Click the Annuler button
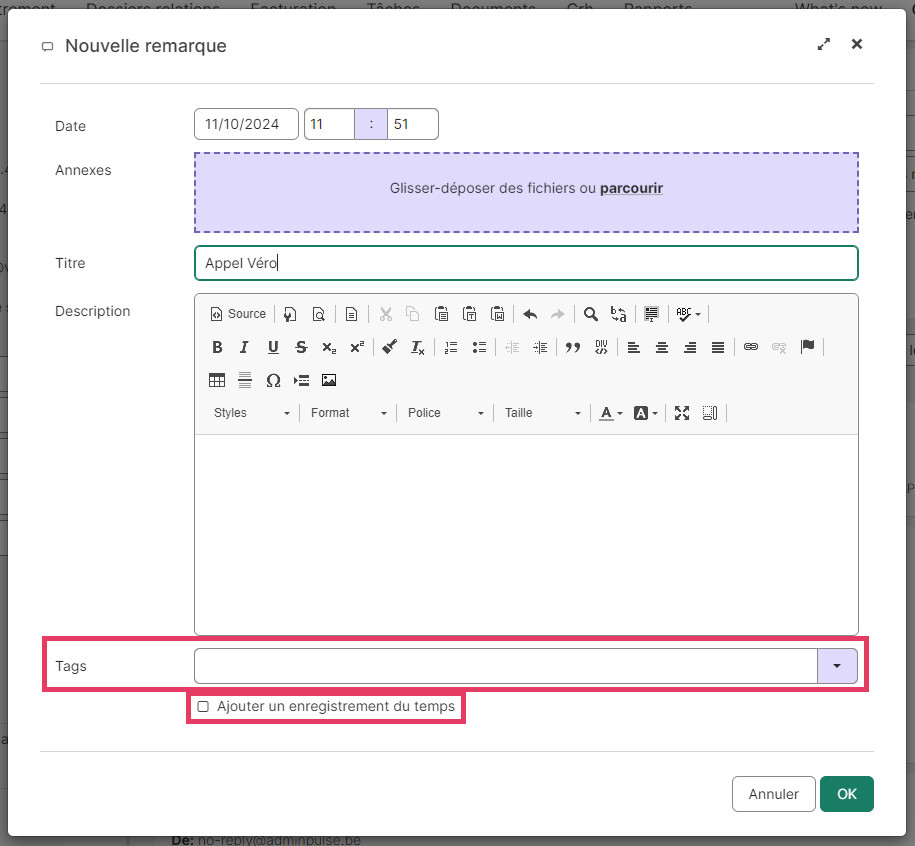915x846 pixels. click(773, 793)
